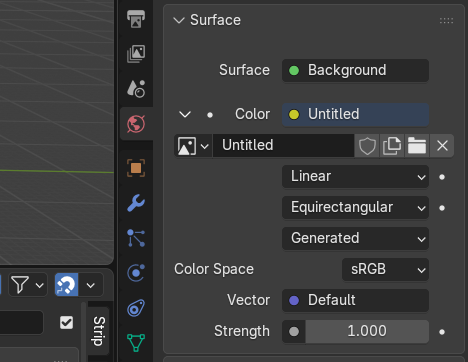The image size is (468, 362).
Task: Animate the Strength property dot
Action: click(442, 332)
